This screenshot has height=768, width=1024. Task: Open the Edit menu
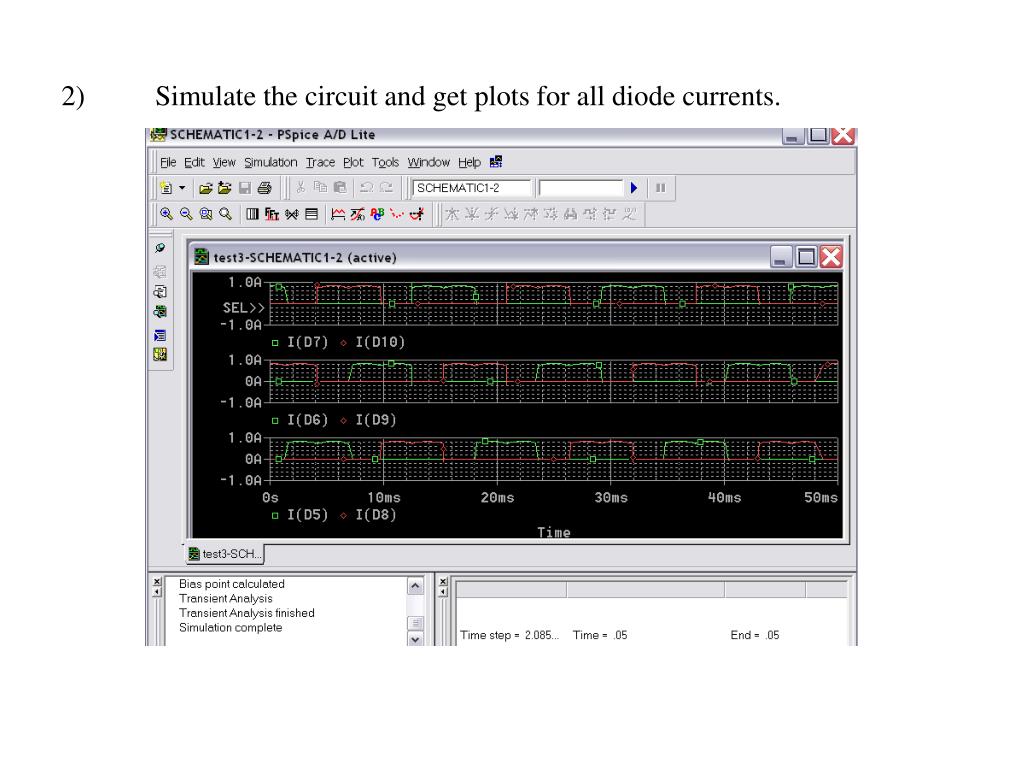tap(194, 163)
